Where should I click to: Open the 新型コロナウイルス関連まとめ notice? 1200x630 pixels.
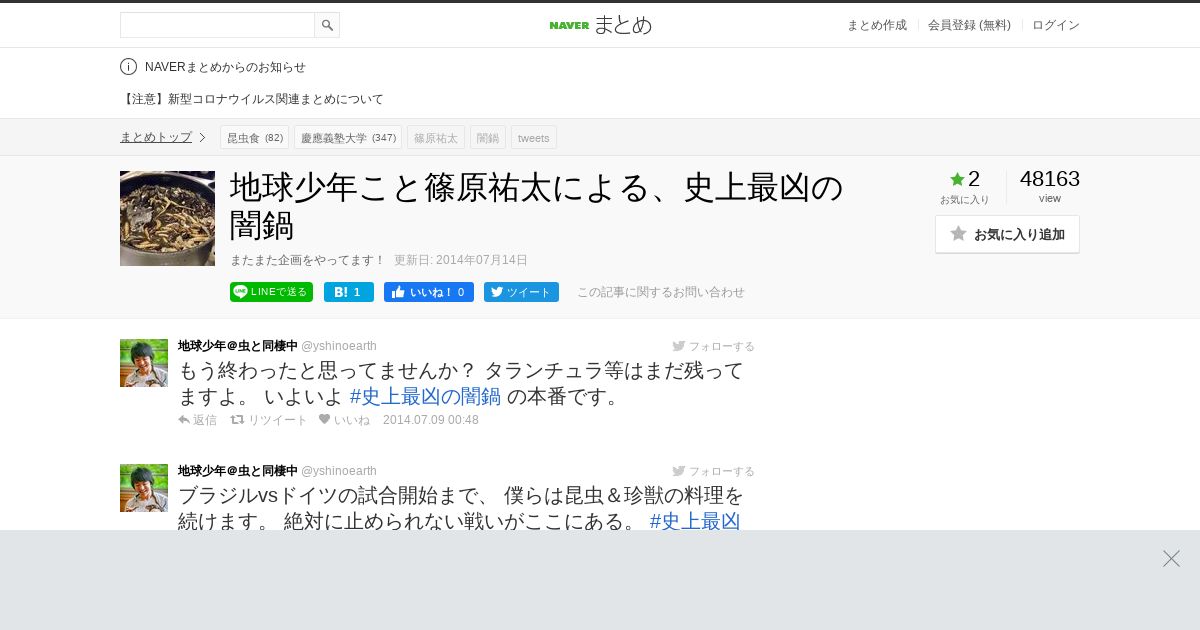[x=252, y=99]
